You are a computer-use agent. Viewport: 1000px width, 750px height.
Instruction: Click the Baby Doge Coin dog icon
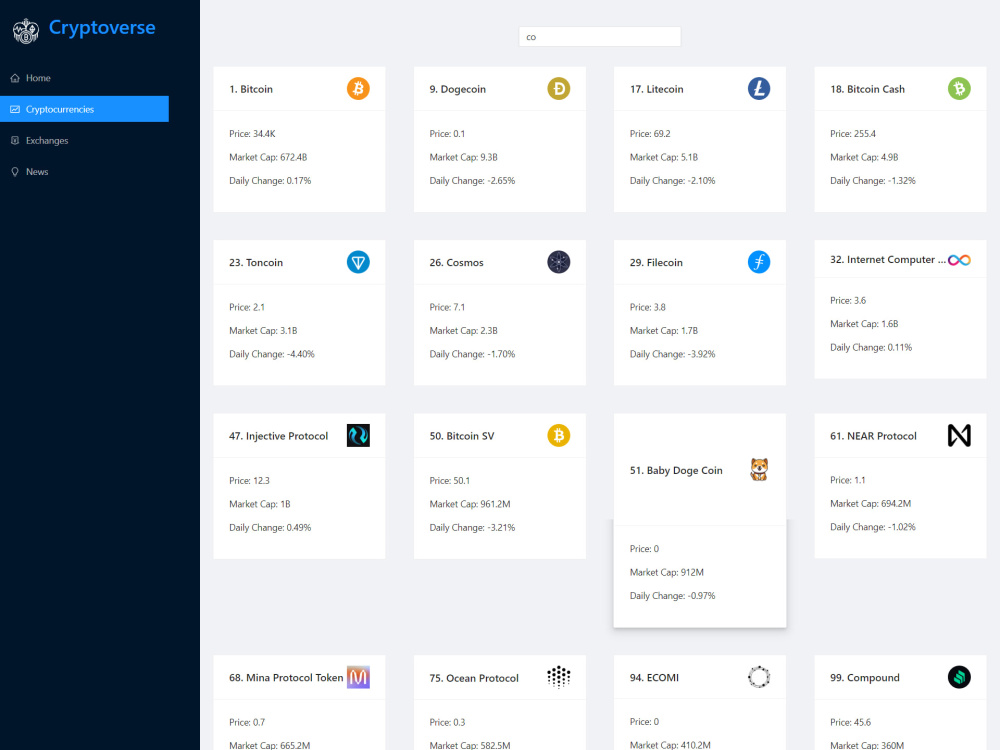pos(759,470)
